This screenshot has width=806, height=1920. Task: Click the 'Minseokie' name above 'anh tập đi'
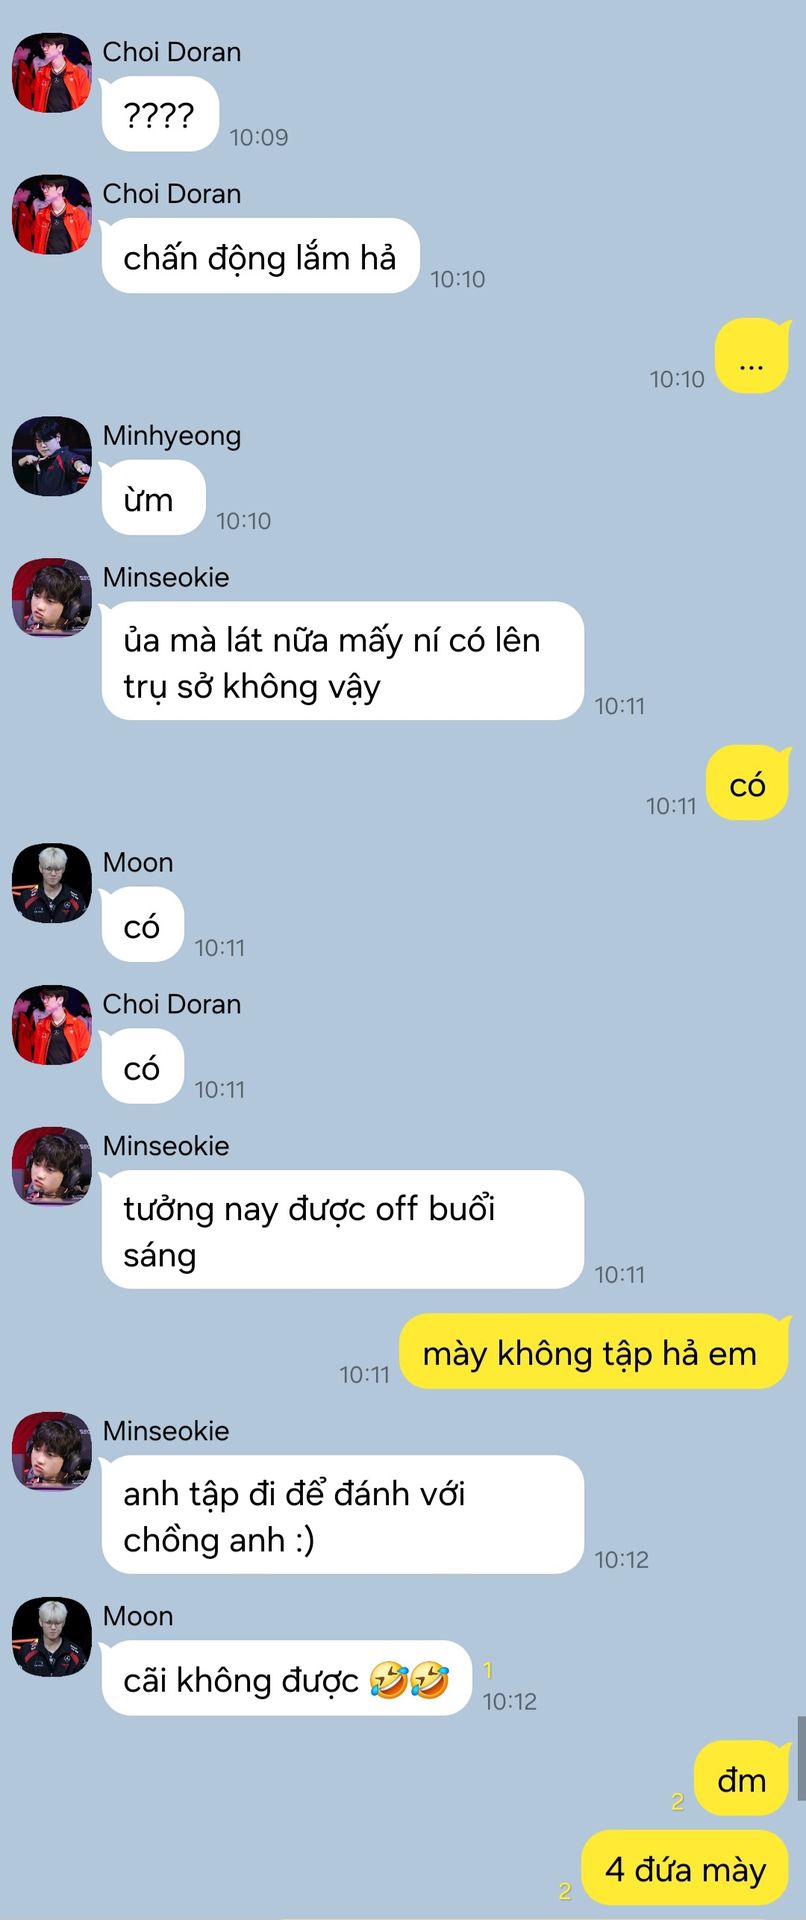166,1431
